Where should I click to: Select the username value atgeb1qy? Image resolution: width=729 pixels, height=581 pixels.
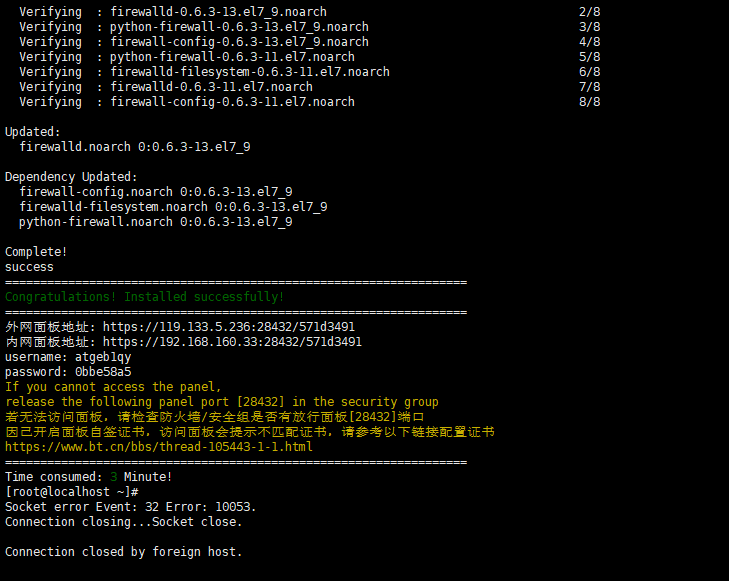click(x=103, y=357)
